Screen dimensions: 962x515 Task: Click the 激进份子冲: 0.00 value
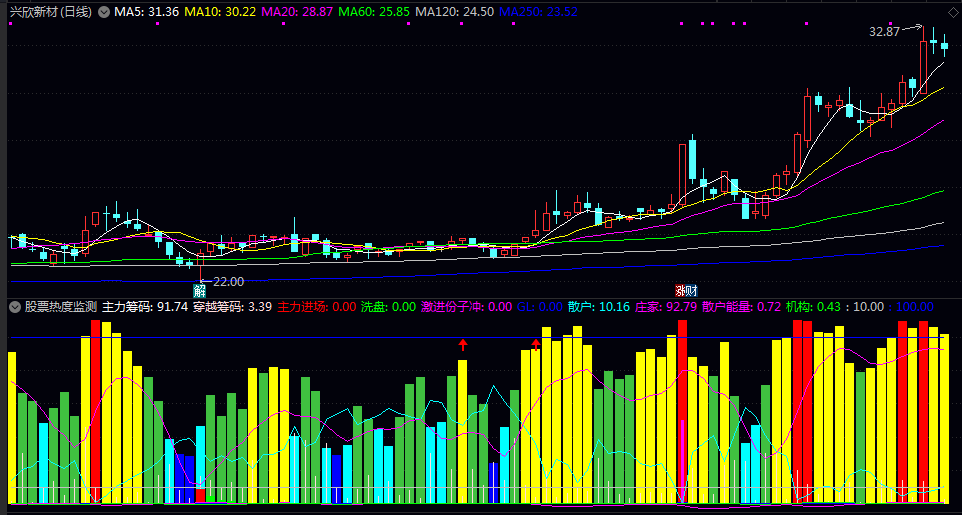(x=466, y=308)
